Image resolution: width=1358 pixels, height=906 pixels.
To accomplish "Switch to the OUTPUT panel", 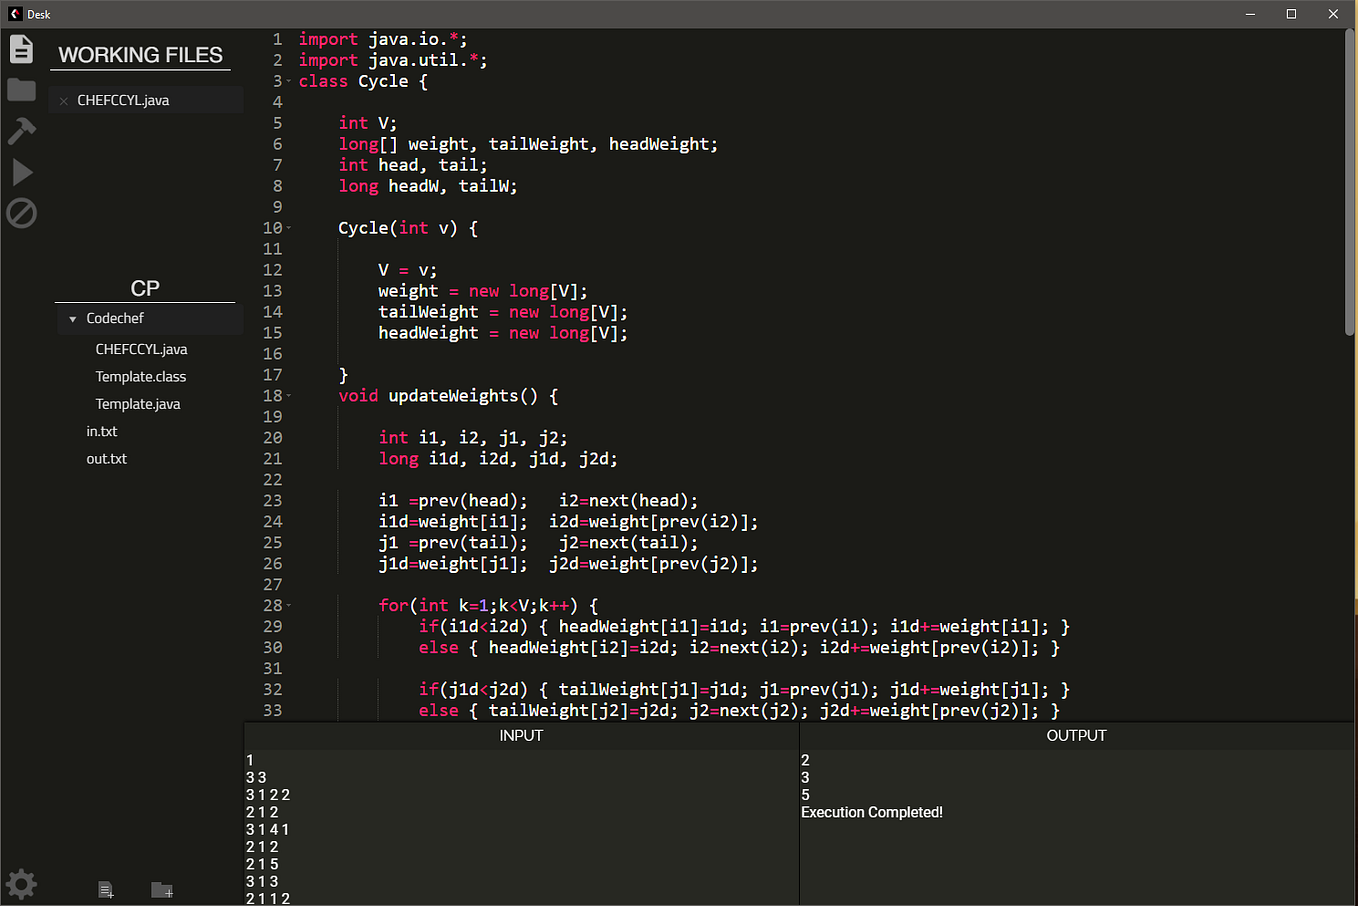I will [x=1076, y=735].
